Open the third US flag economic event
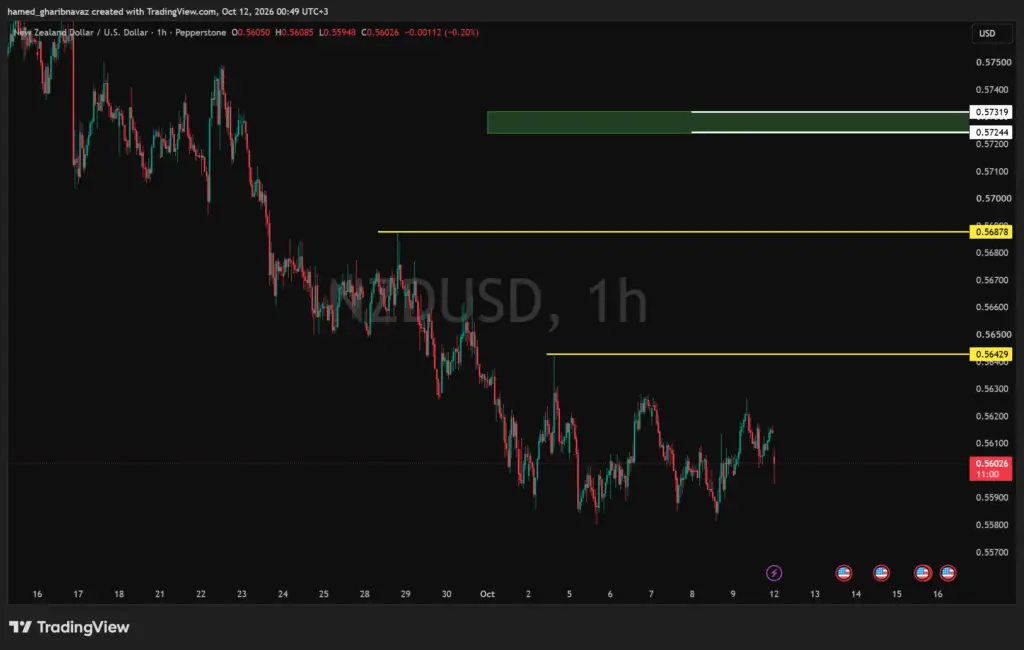This screenshot has width=1024, height=650. click(922, 573)
